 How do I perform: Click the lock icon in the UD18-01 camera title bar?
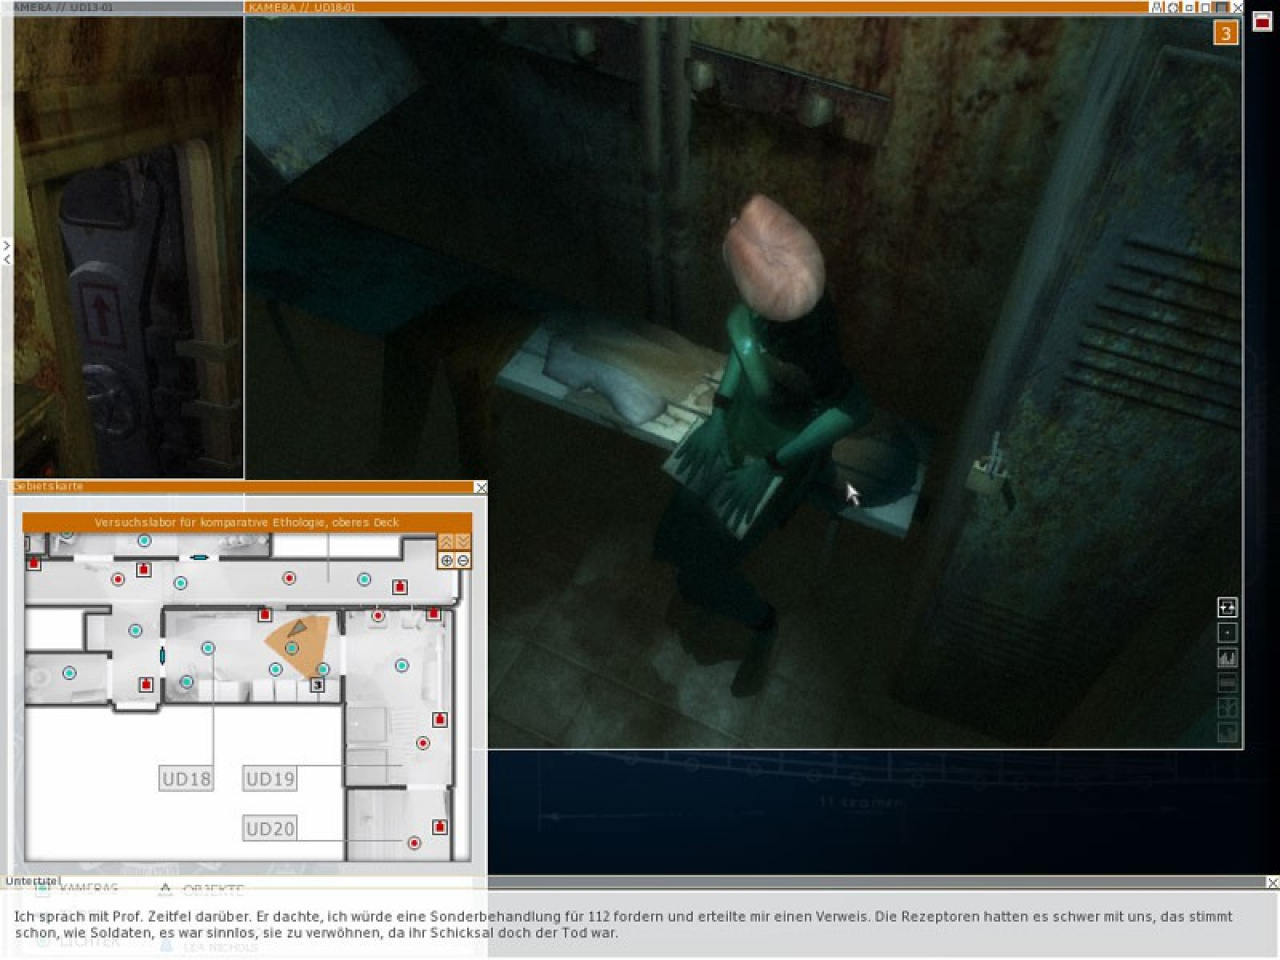1157,7
